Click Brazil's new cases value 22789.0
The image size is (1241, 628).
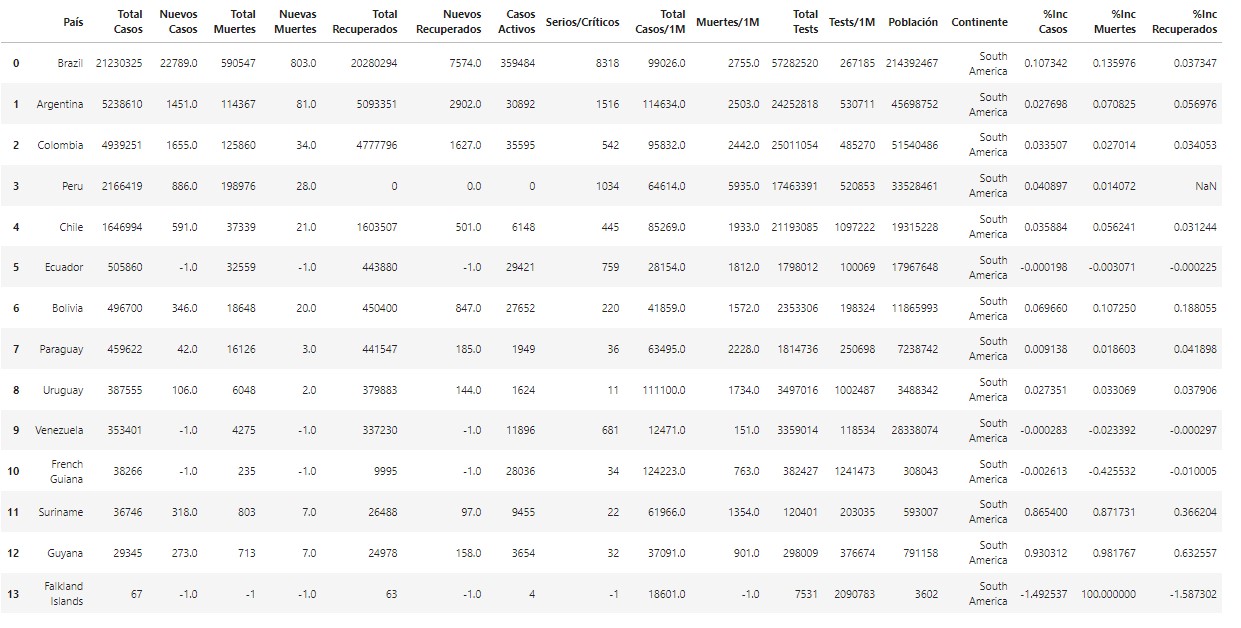pos(178,63)
